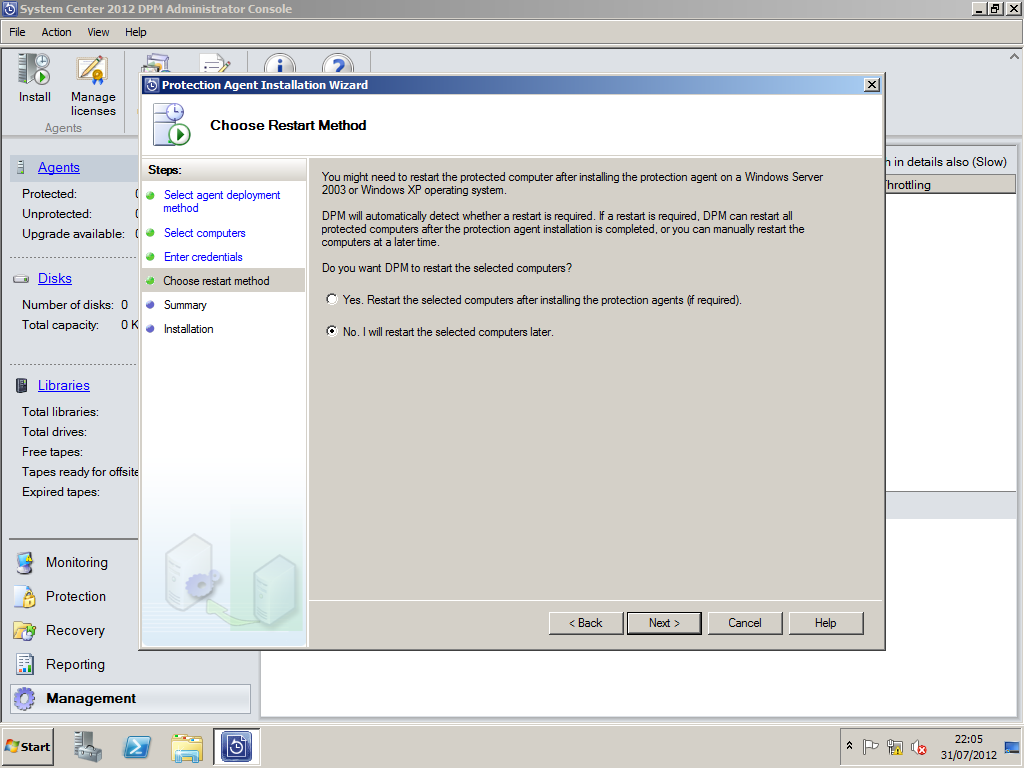The height and width of the screenshot is (768, 1024).
Task: Click the Management gear icon
Action: tap(25, 699)
